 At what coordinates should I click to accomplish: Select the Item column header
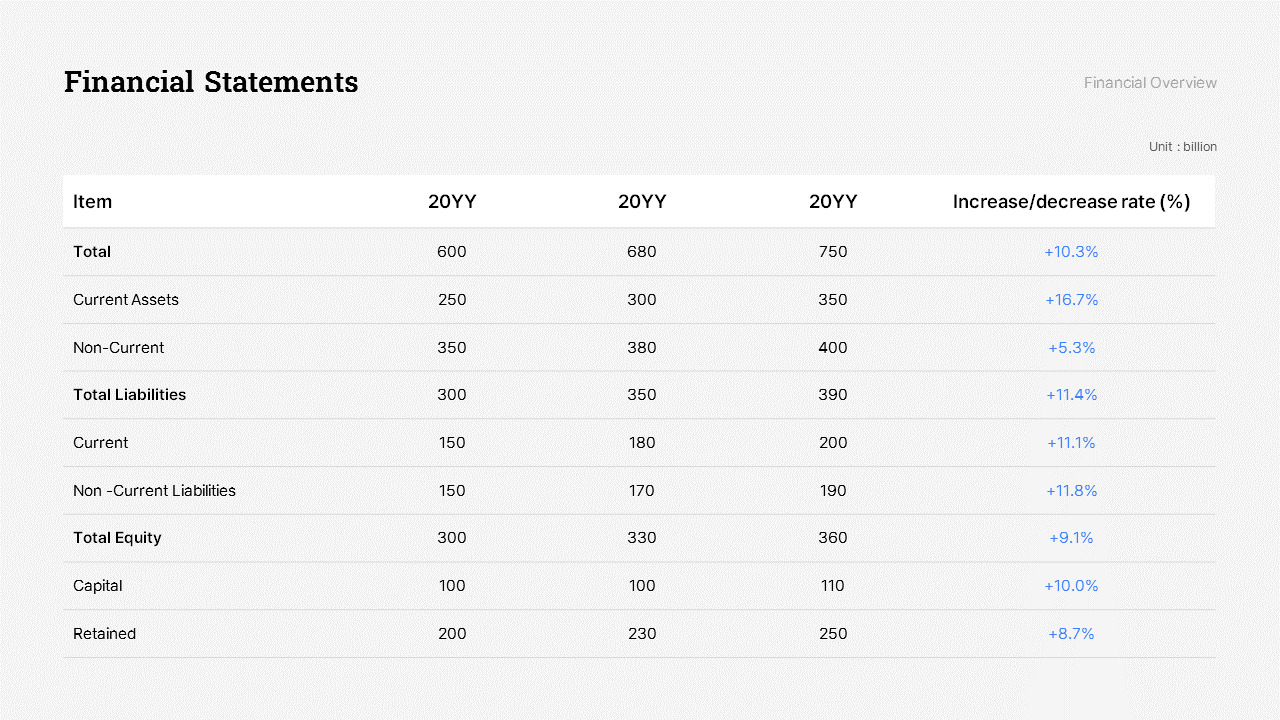click(x=92, y=202)
